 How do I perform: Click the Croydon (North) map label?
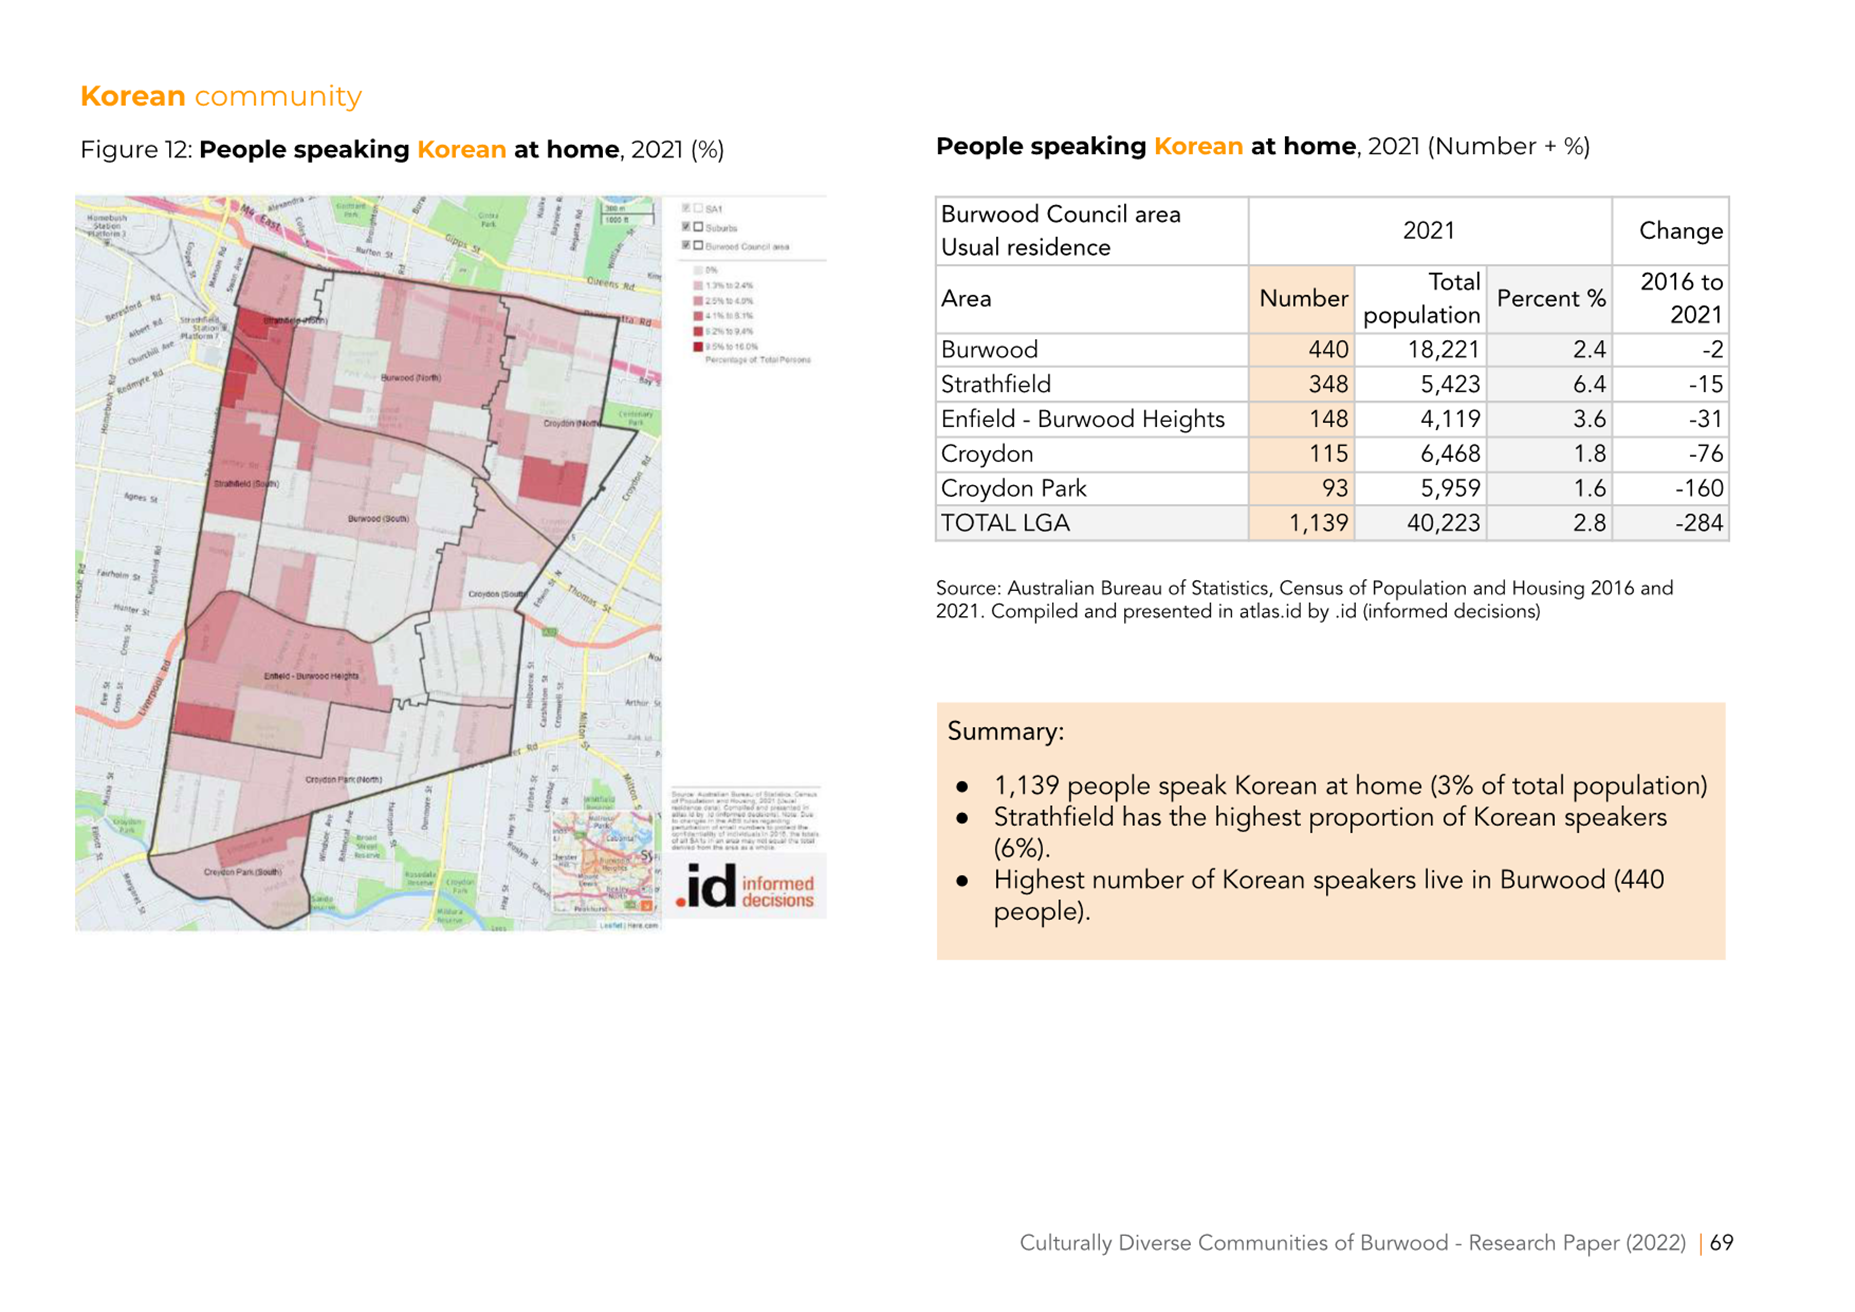(x=573, y=423)
